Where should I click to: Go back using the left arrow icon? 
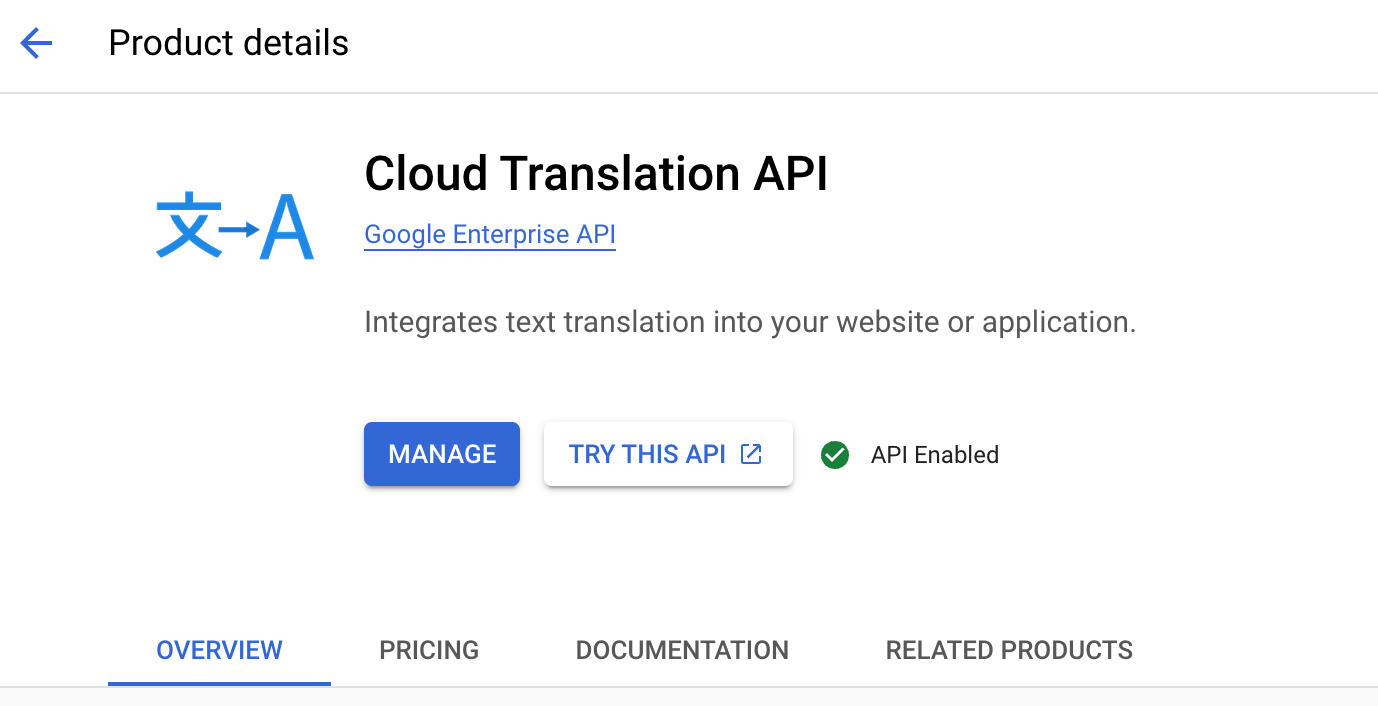[x=36, y=43]
